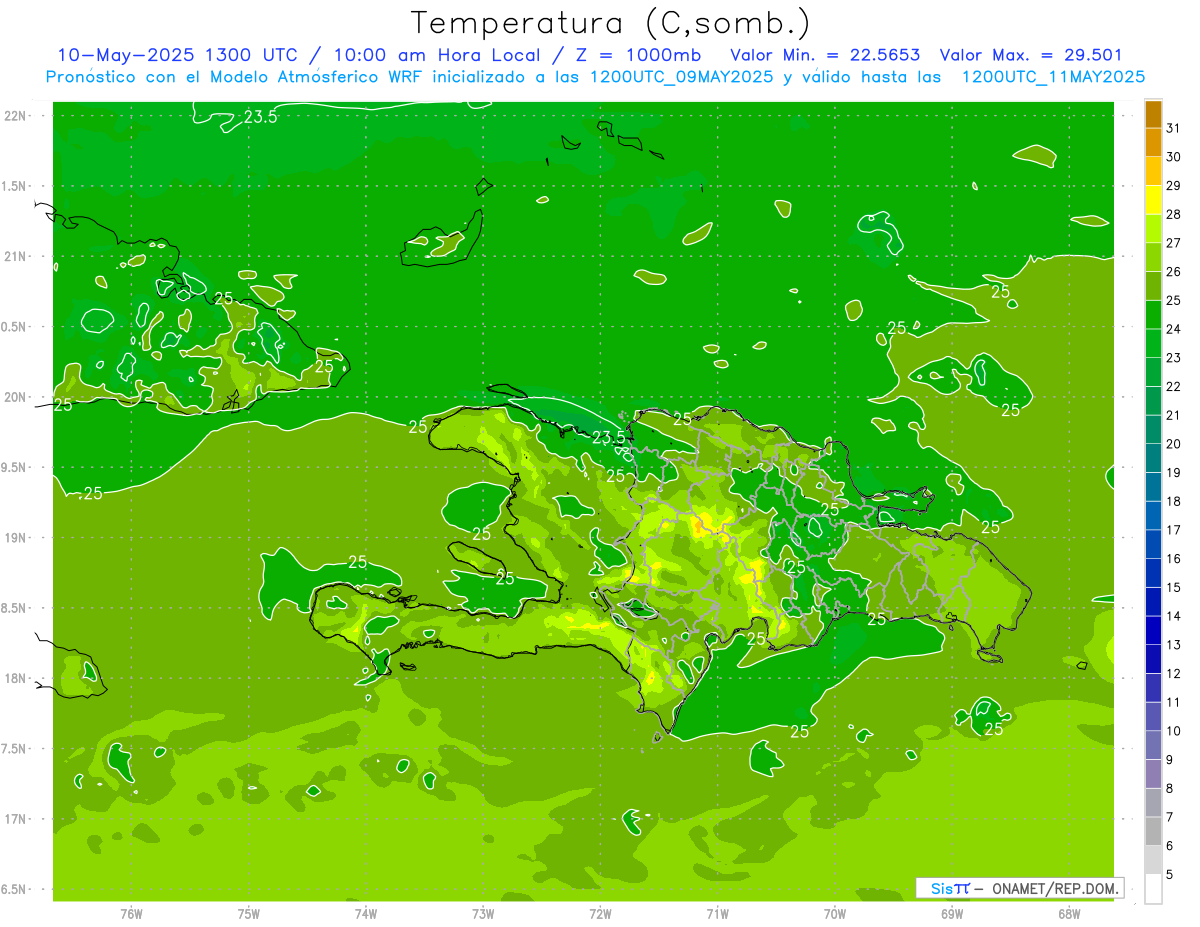Click legend value 27
Image resolution: width=1200 pixels, height=927 pixels.
[1174, 243]
